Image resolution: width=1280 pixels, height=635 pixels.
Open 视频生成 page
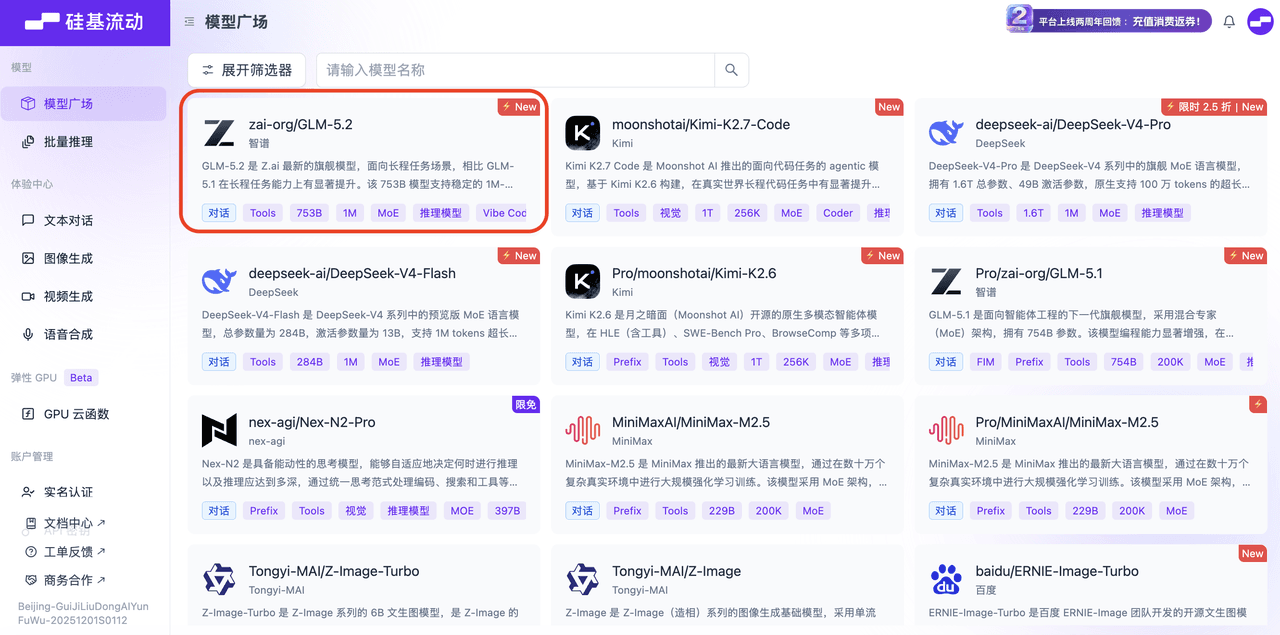coord(84,296)
